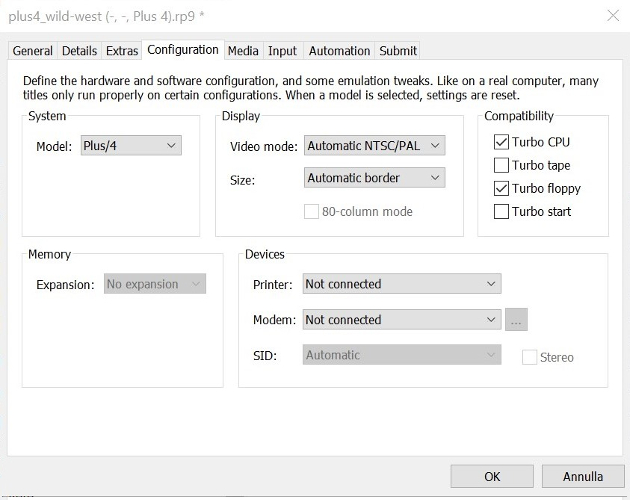
Task: Enable the Turbo tape checkbox
Action: [x=501, y=165]
